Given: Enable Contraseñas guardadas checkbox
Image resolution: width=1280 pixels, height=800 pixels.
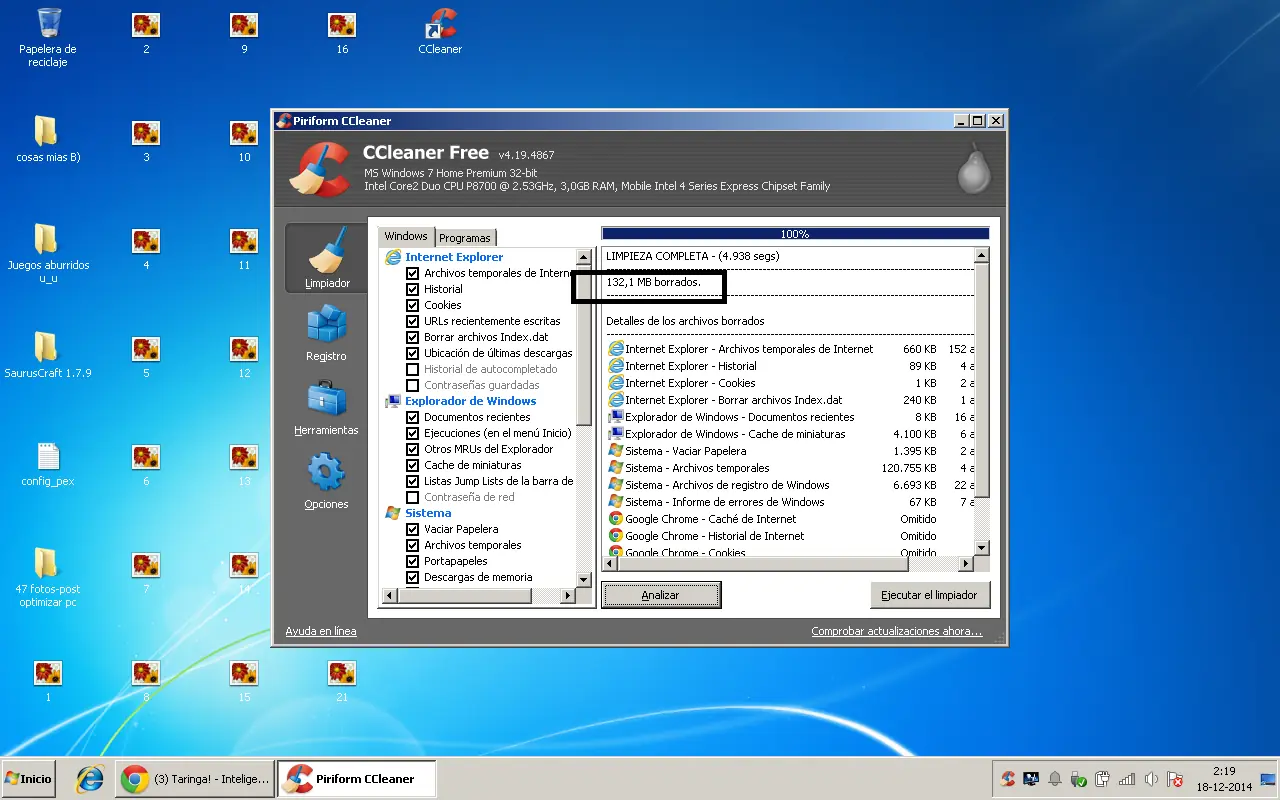Looking at the screenshot, I should pyautogui.click(x=412, y=385).
